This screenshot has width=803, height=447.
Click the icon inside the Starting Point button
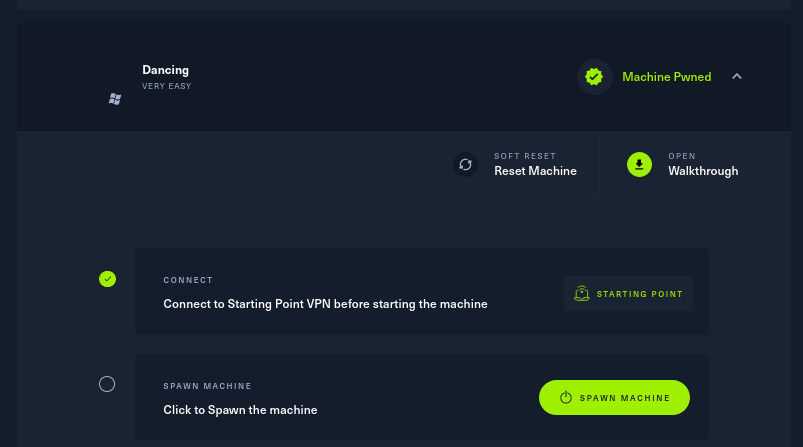[x=582, y=294]
